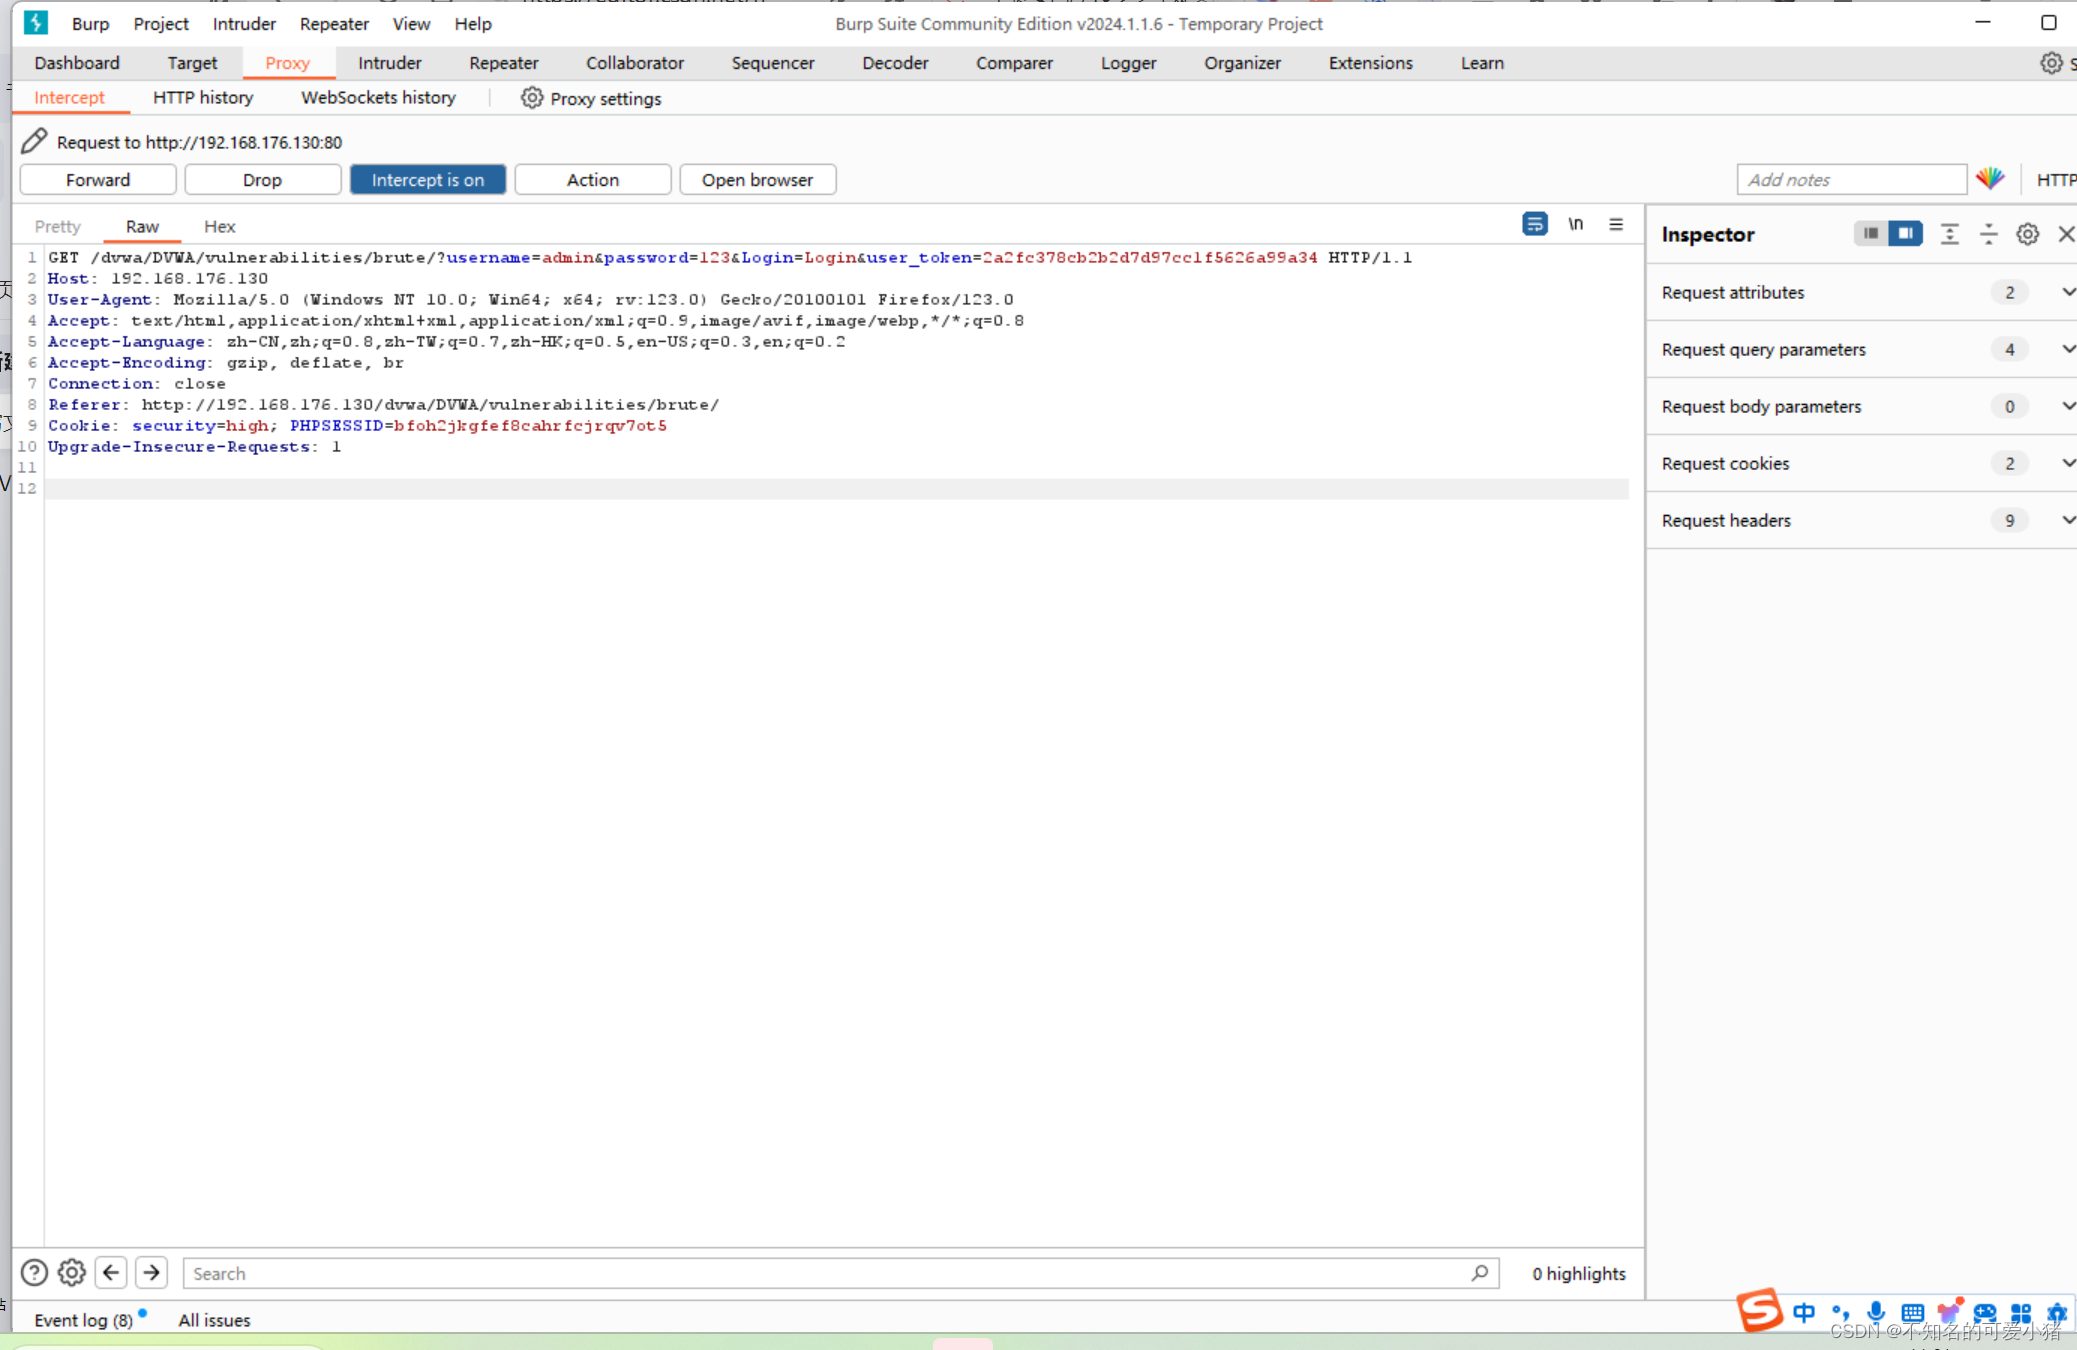This screenshot has width=2077, height=1350.
Task: Set Inspector single-column layout
Action: pyautogui.click(x=1870, y=233)
